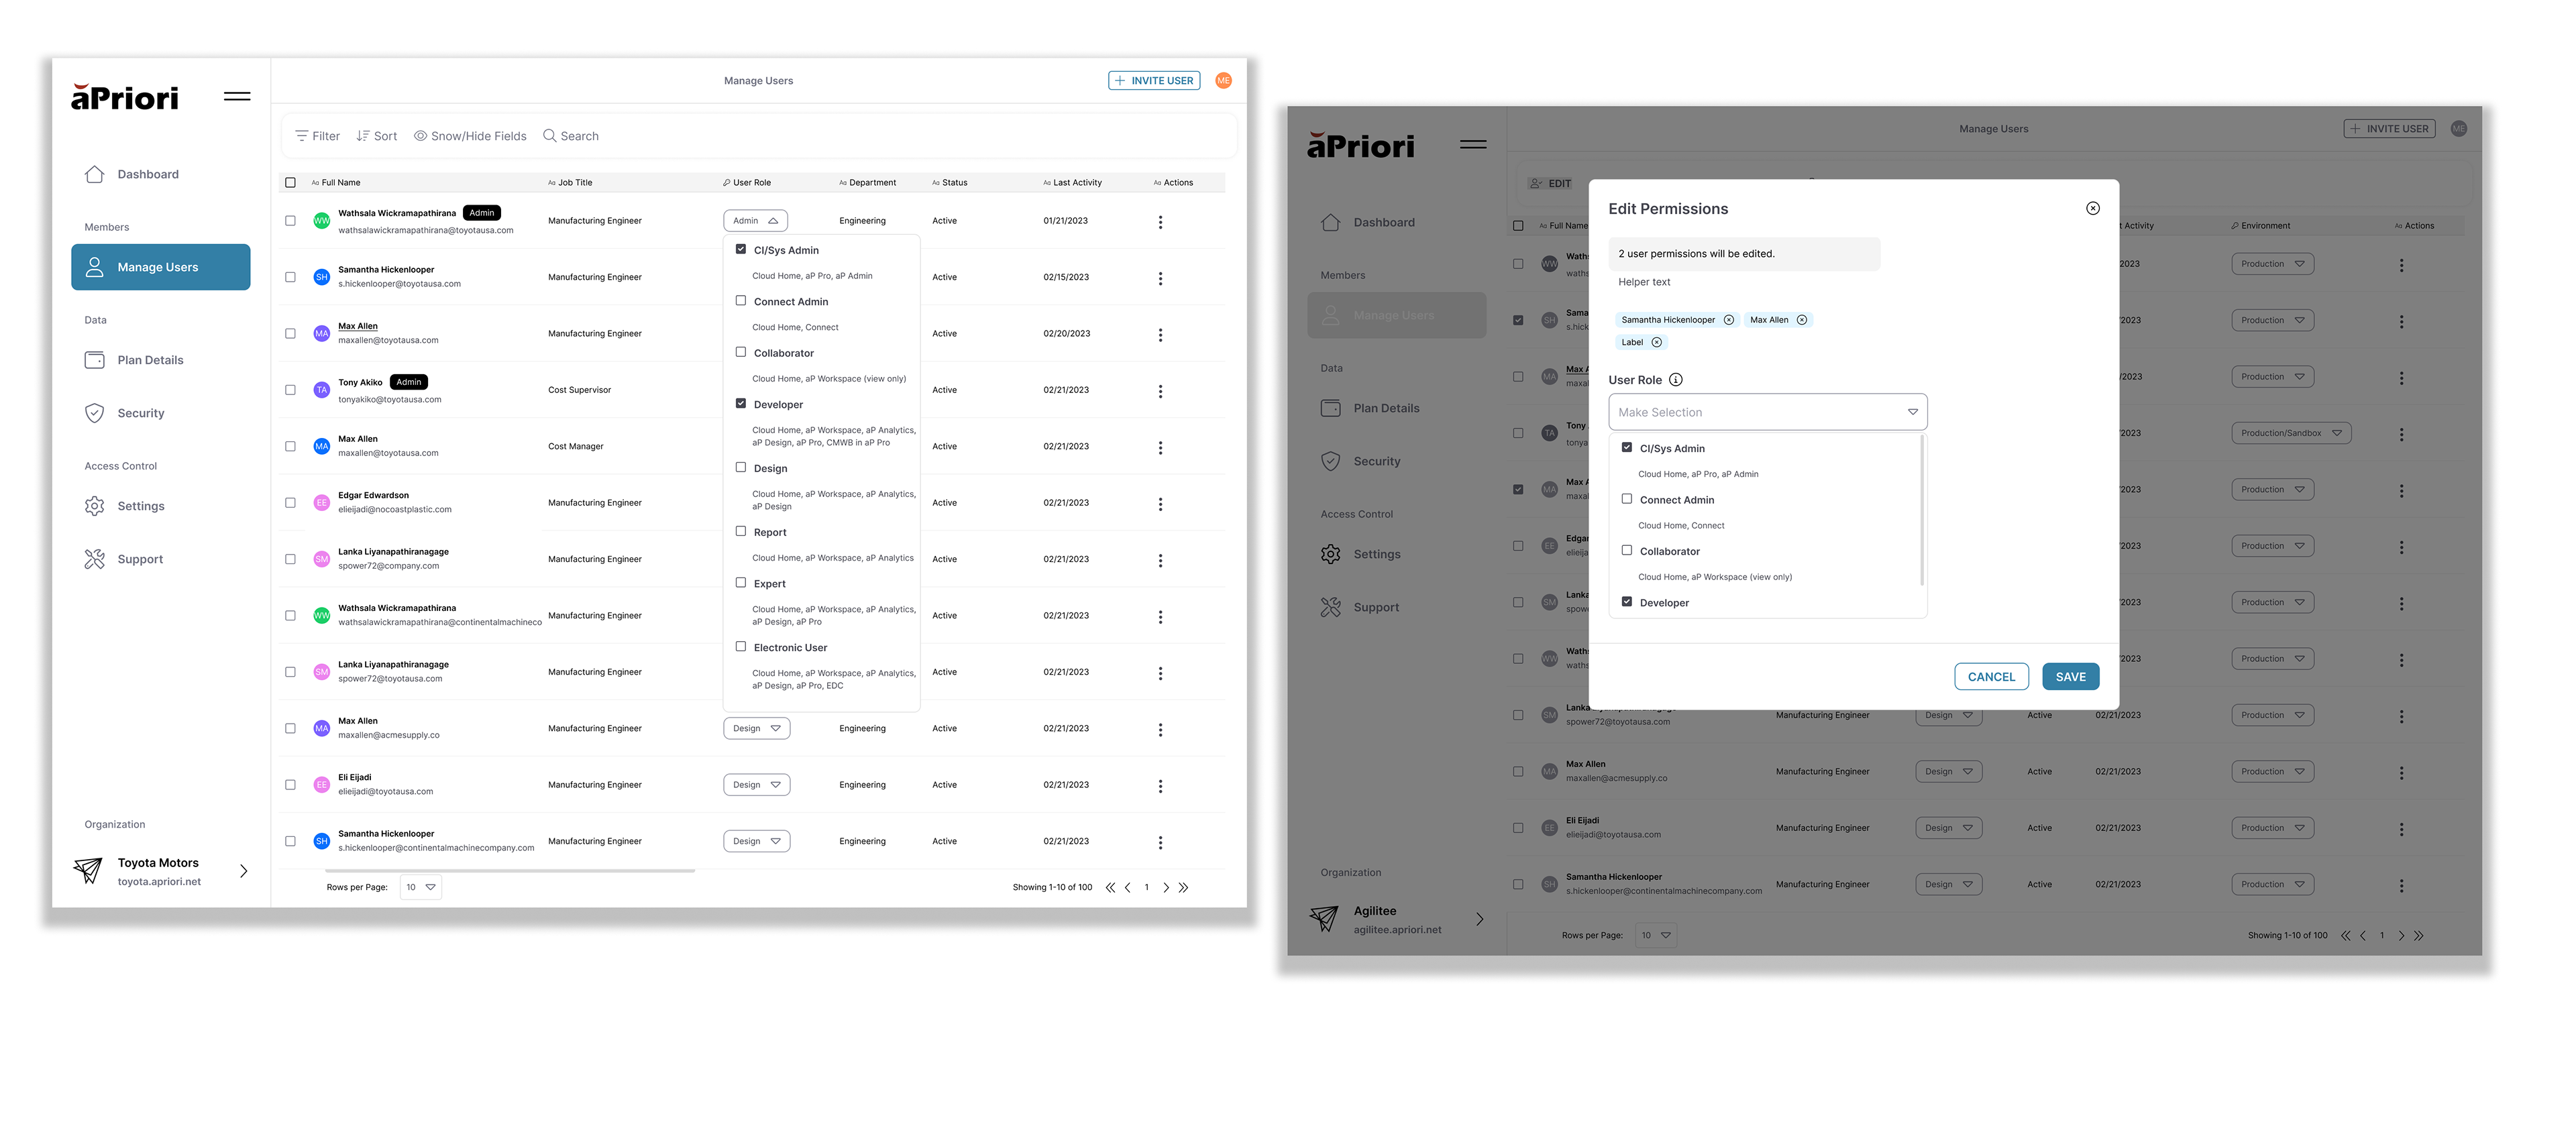Viewport: 2576px width, 1124px height.
Task: Check Design in the left role list
Action: tap(741, 467)
